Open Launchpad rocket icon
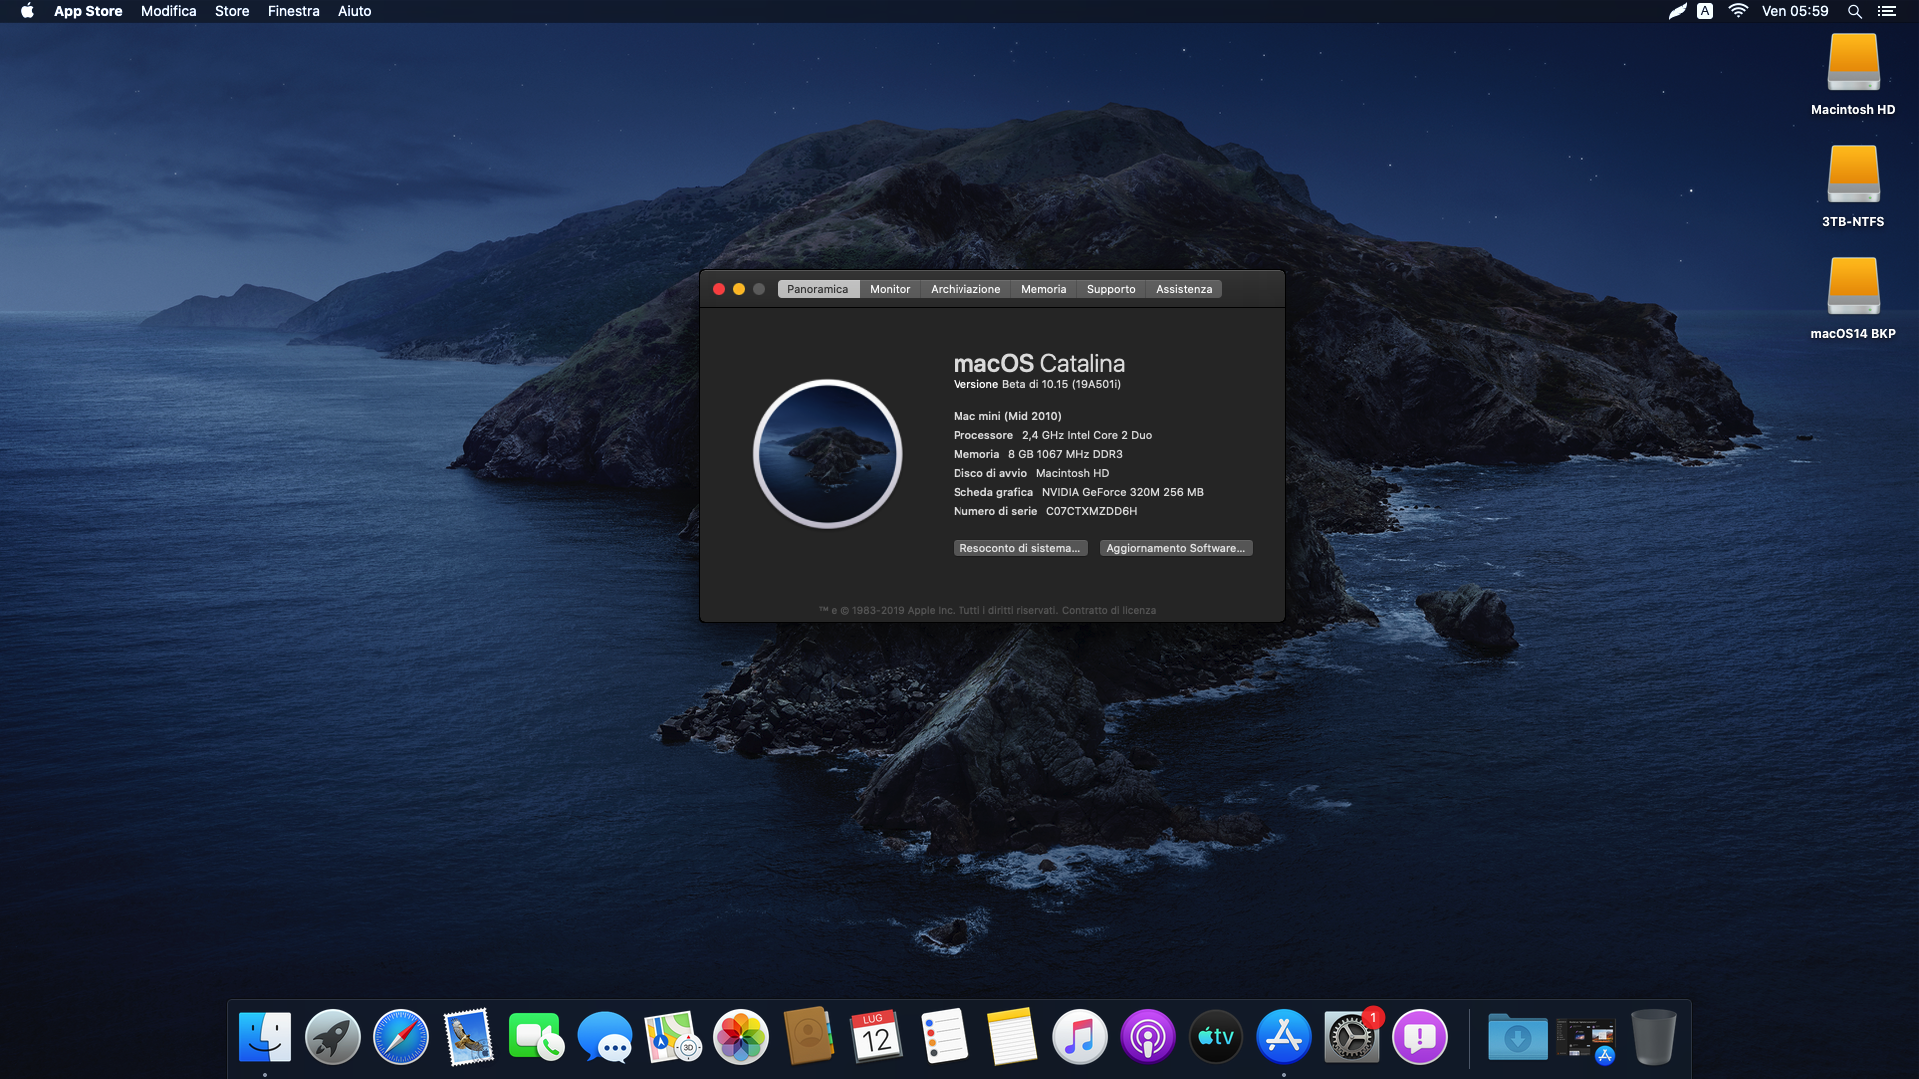1919x1079 pixels. tap(332, 1037)
